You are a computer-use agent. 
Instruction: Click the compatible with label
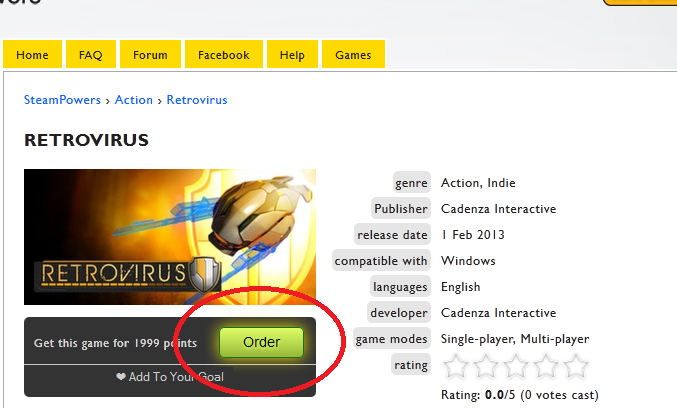[x=381, y=261]
